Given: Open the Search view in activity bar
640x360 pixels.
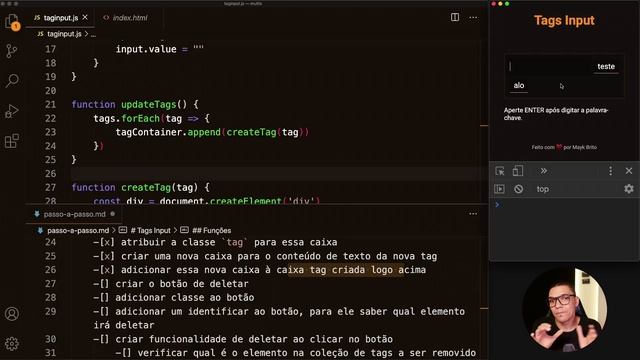Looking at the screenshot, I should (x=12, y=80).
